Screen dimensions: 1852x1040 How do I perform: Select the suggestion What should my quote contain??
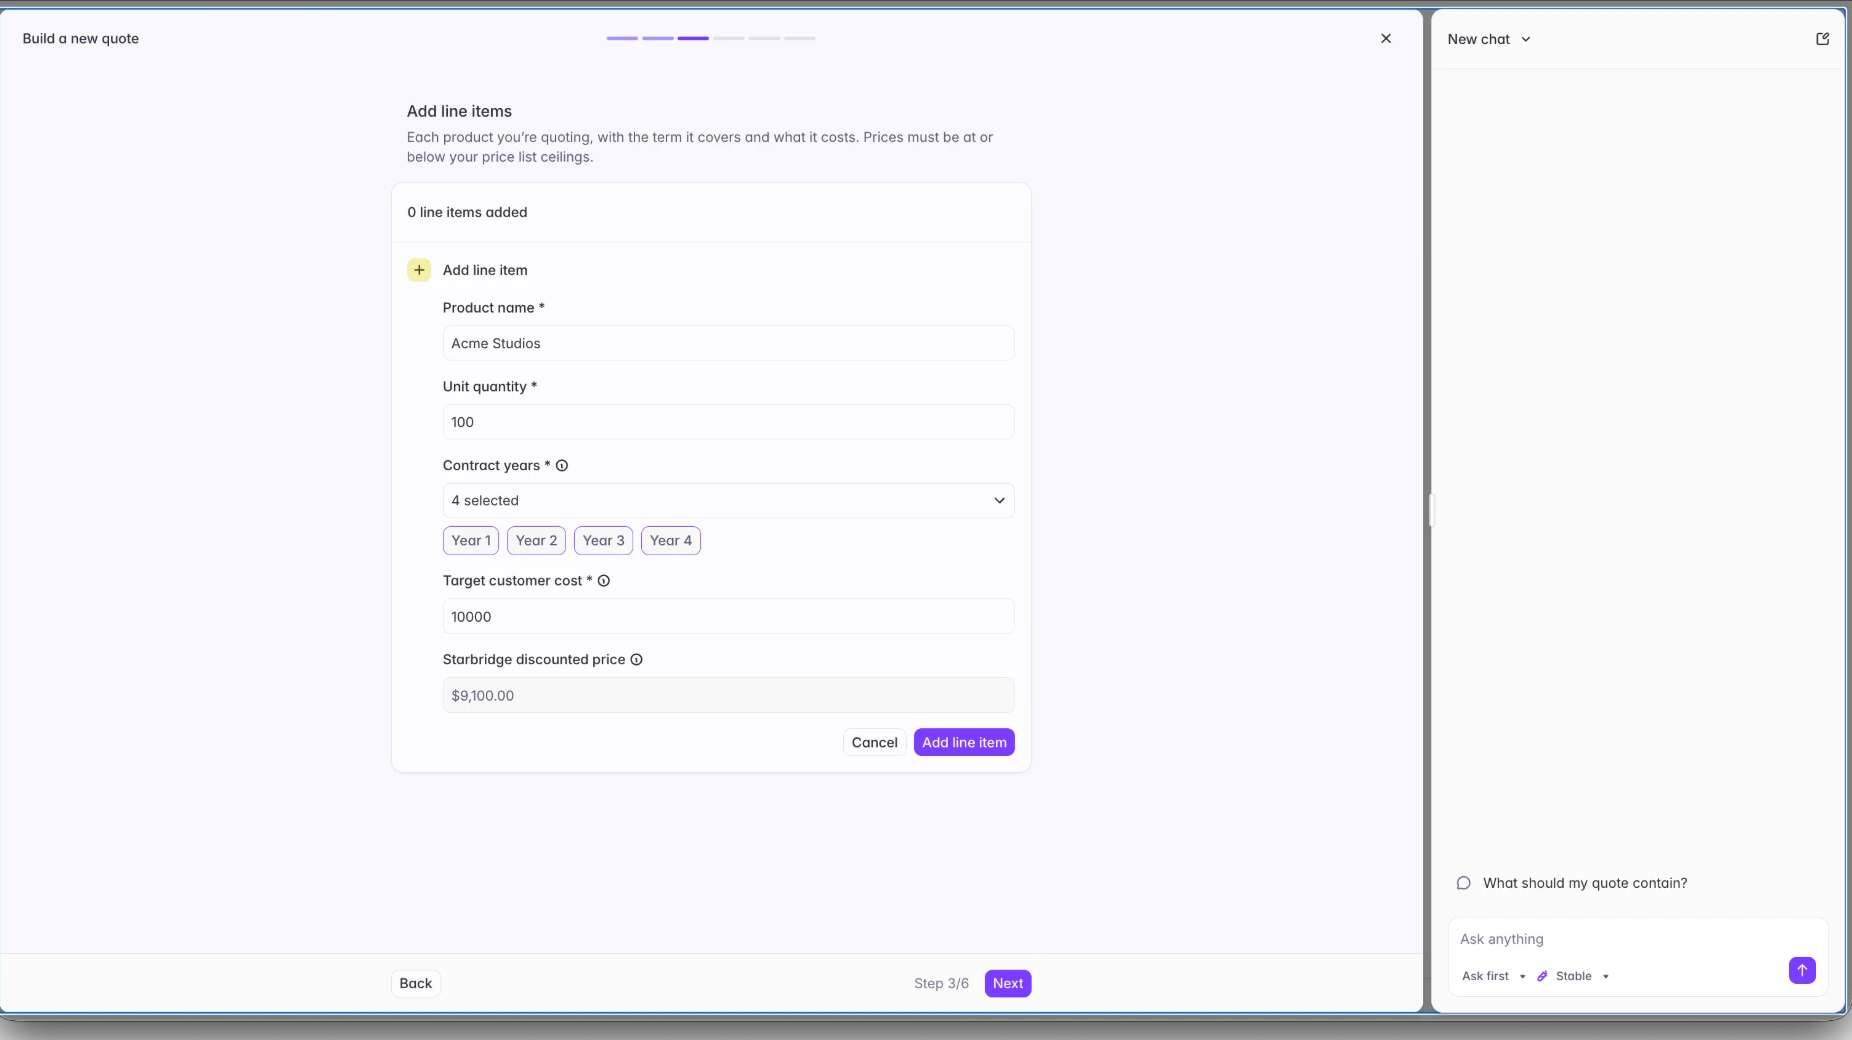[1585, 883]
